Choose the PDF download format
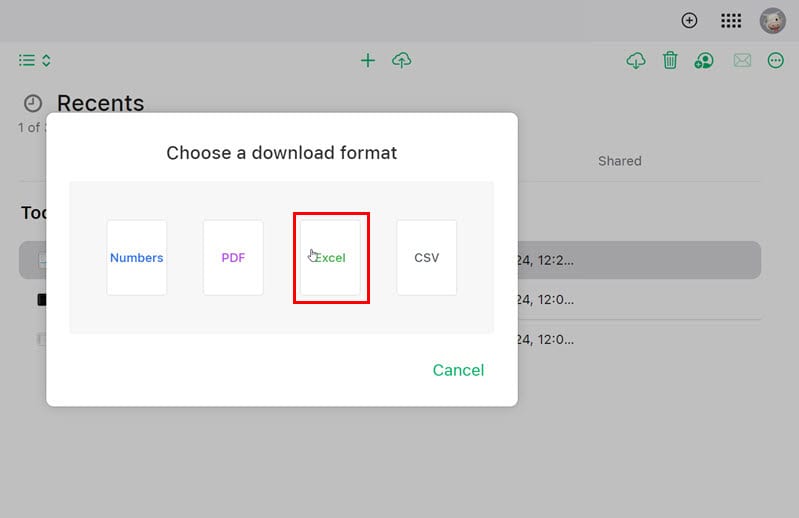The image size is (799, 518). pos(233,258)
